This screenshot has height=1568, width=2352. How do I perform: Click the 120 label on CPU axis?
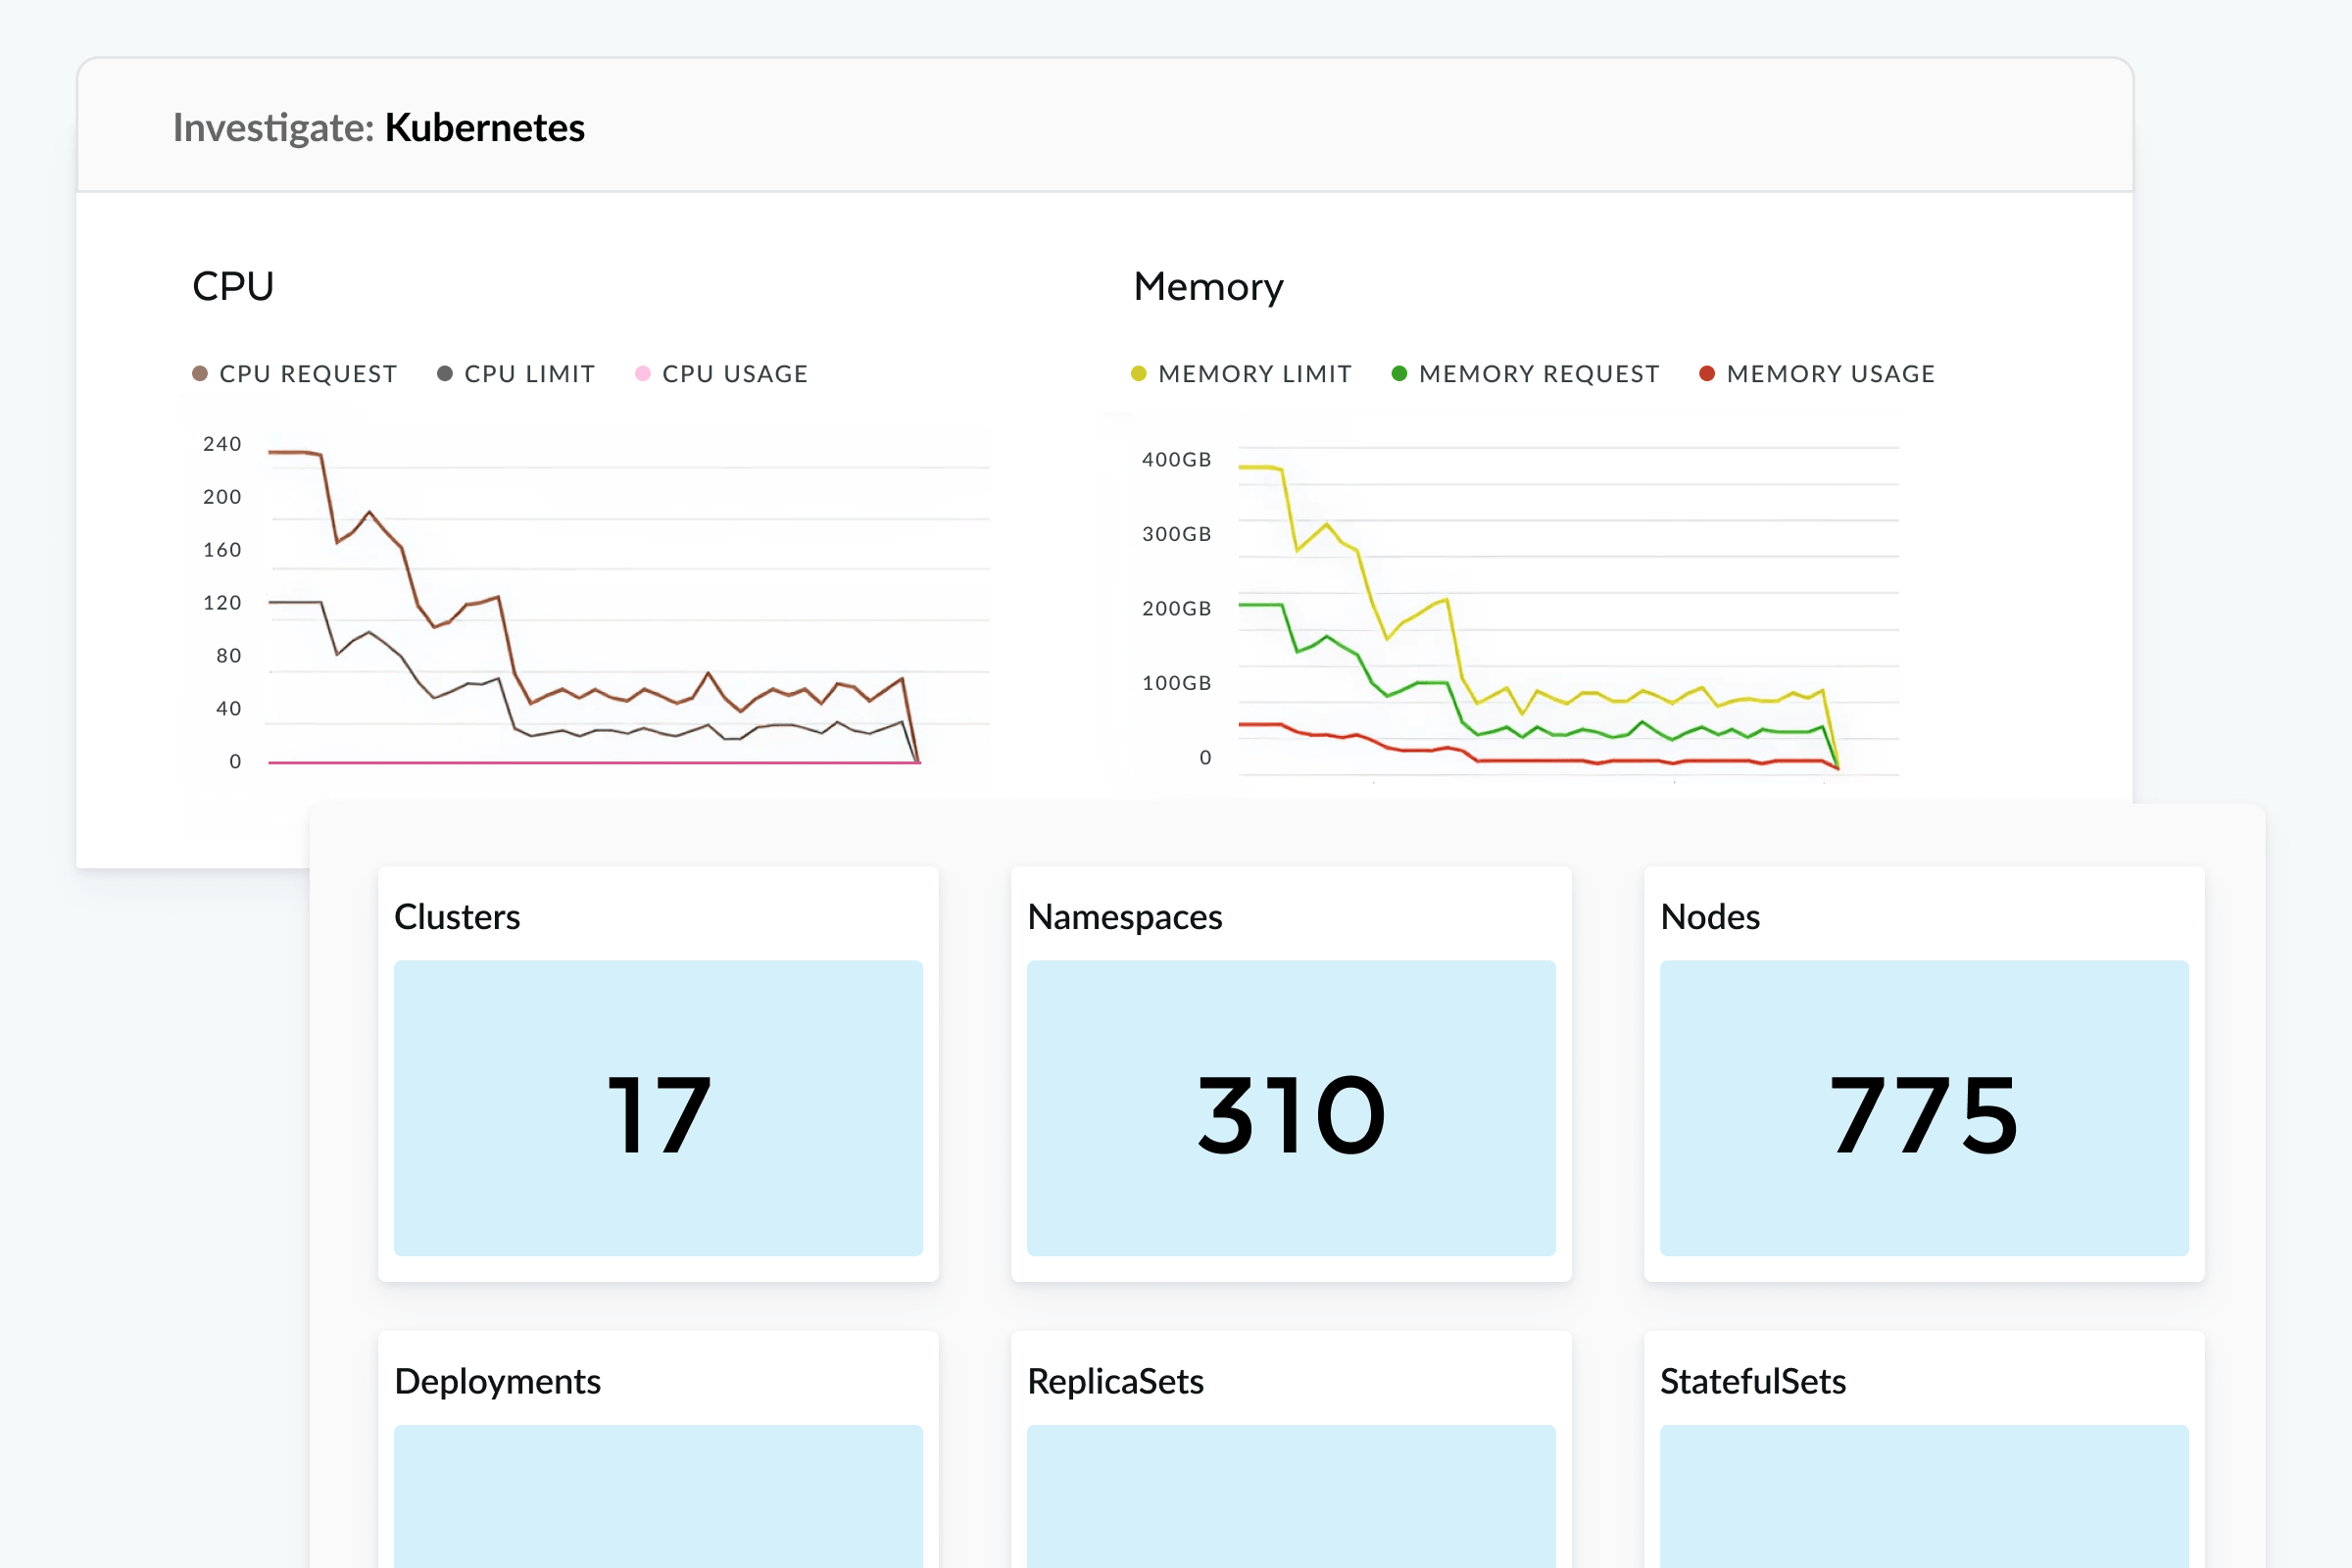tap(222, 603)
